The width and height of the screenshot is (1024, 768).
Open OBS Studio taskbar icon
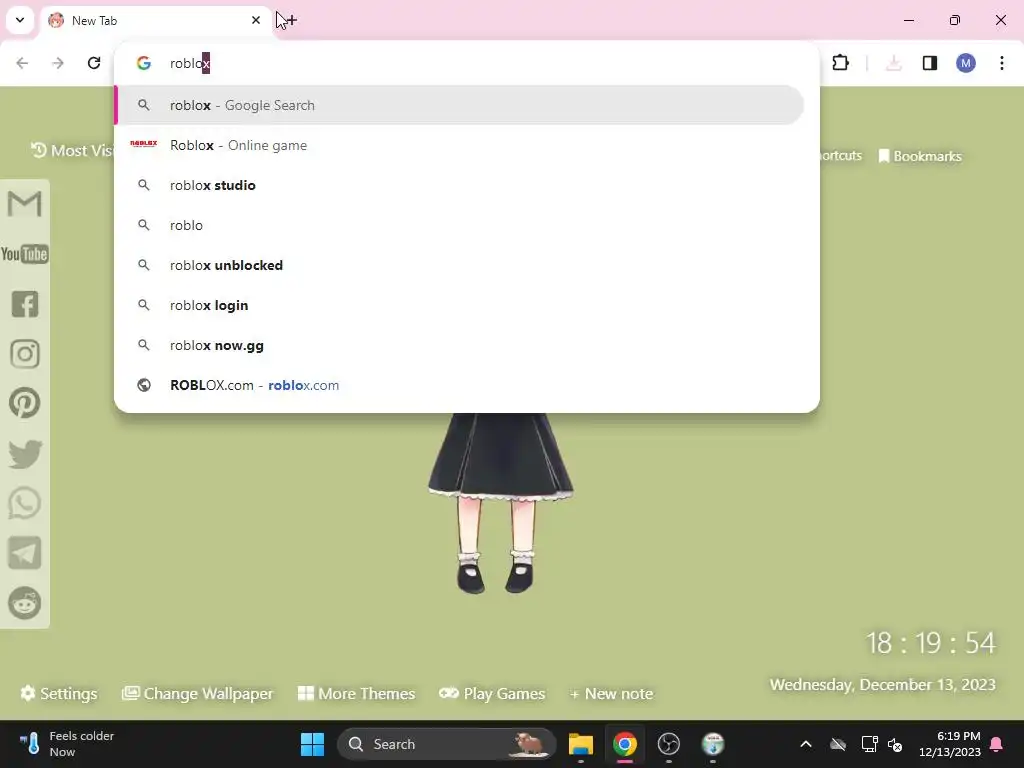click(669, 744)
